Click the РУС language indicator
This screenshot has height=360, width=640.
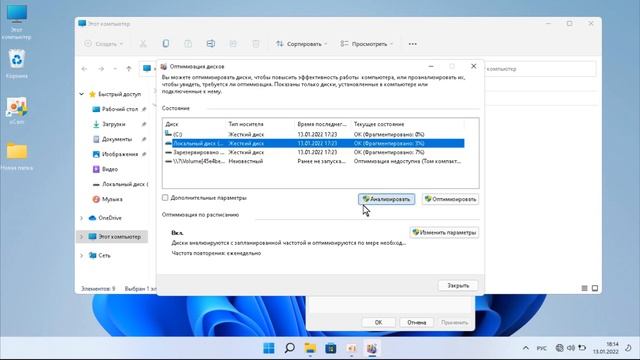point(542,348)
